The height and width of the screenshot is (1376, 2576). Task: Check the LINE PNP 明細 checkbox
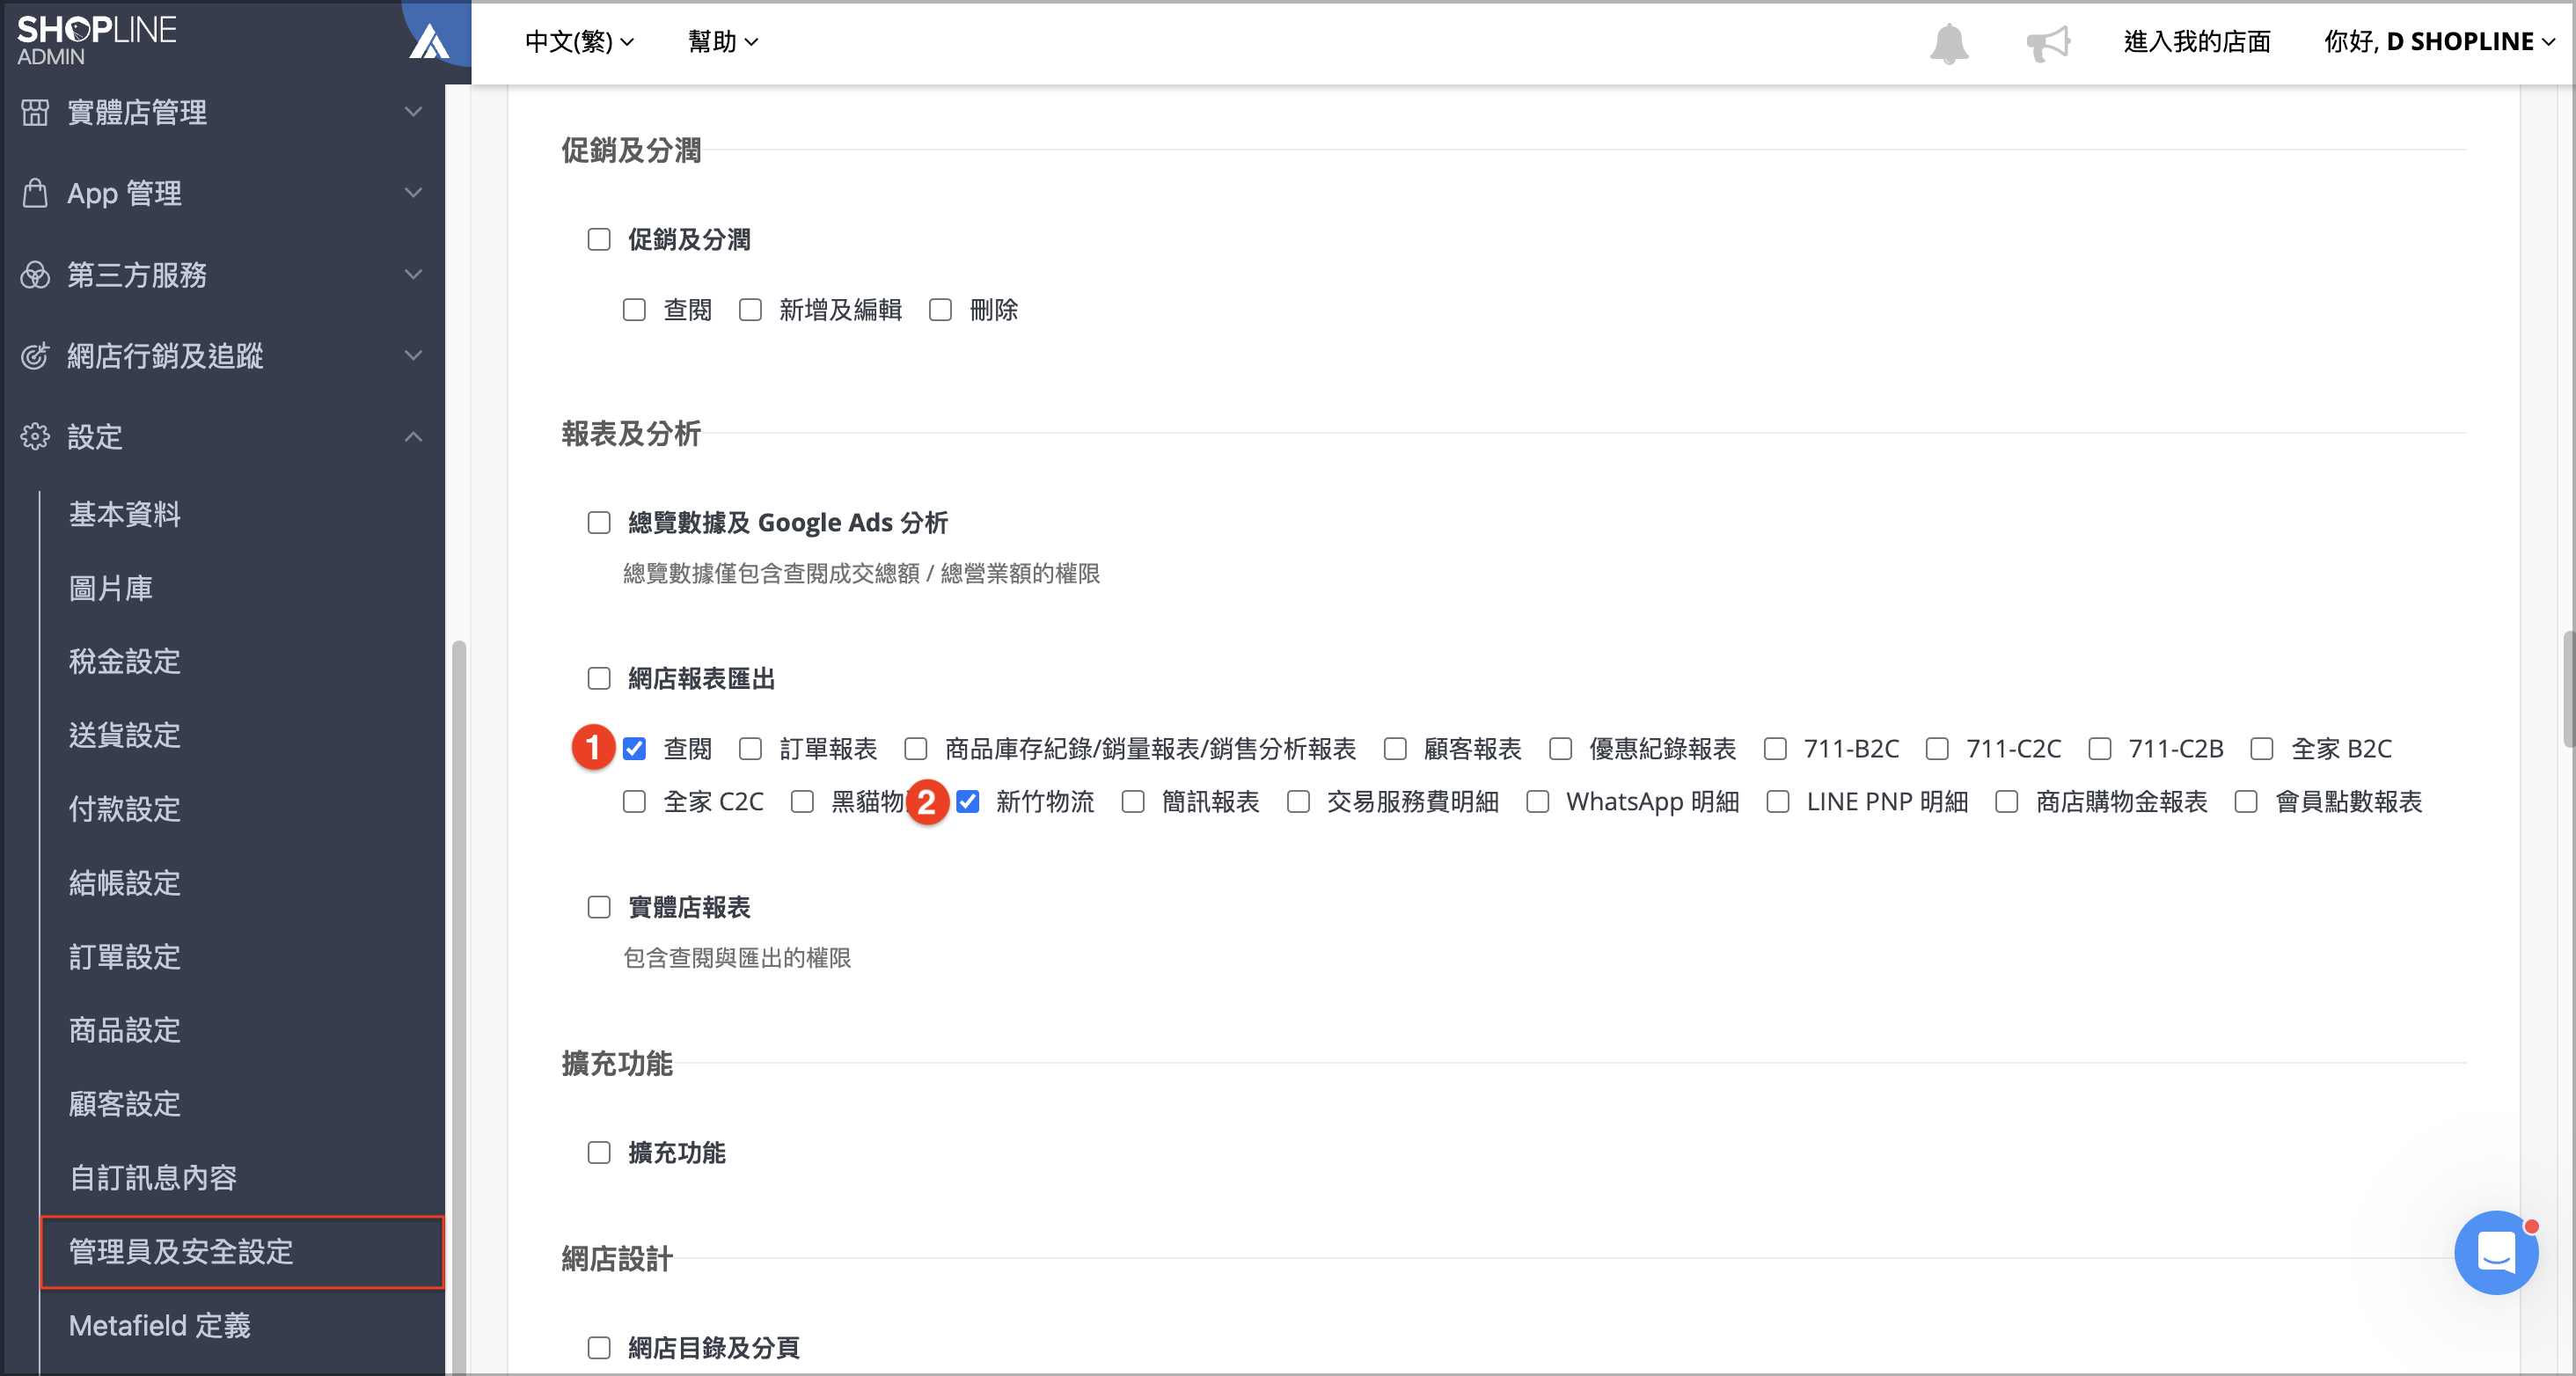1778,802
